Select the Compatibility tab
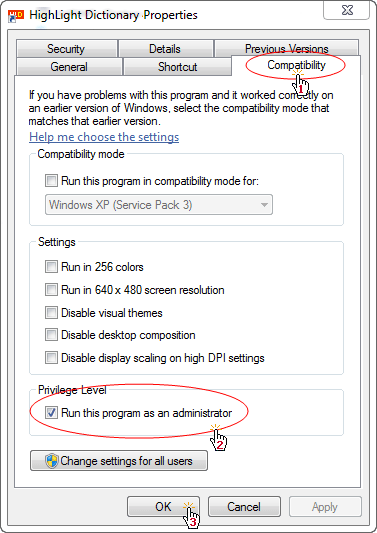This screenshot has height=533, width=377. pos(296,65)
